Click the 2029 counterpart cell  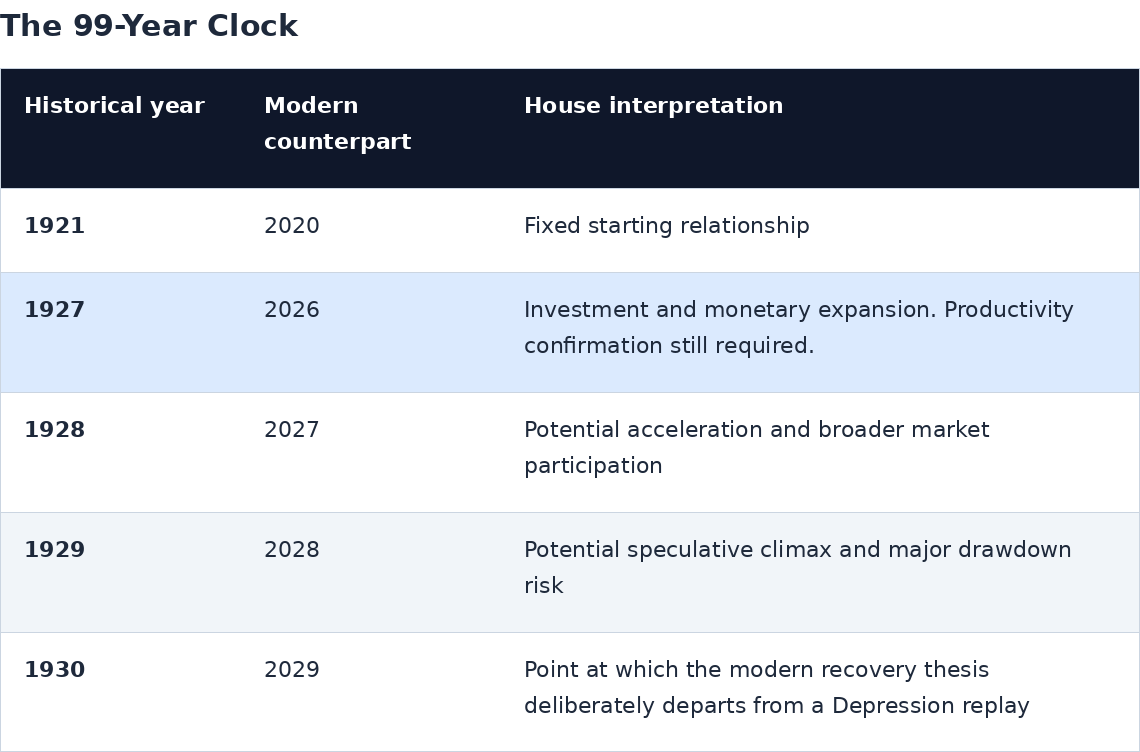[x=292, y=670]
